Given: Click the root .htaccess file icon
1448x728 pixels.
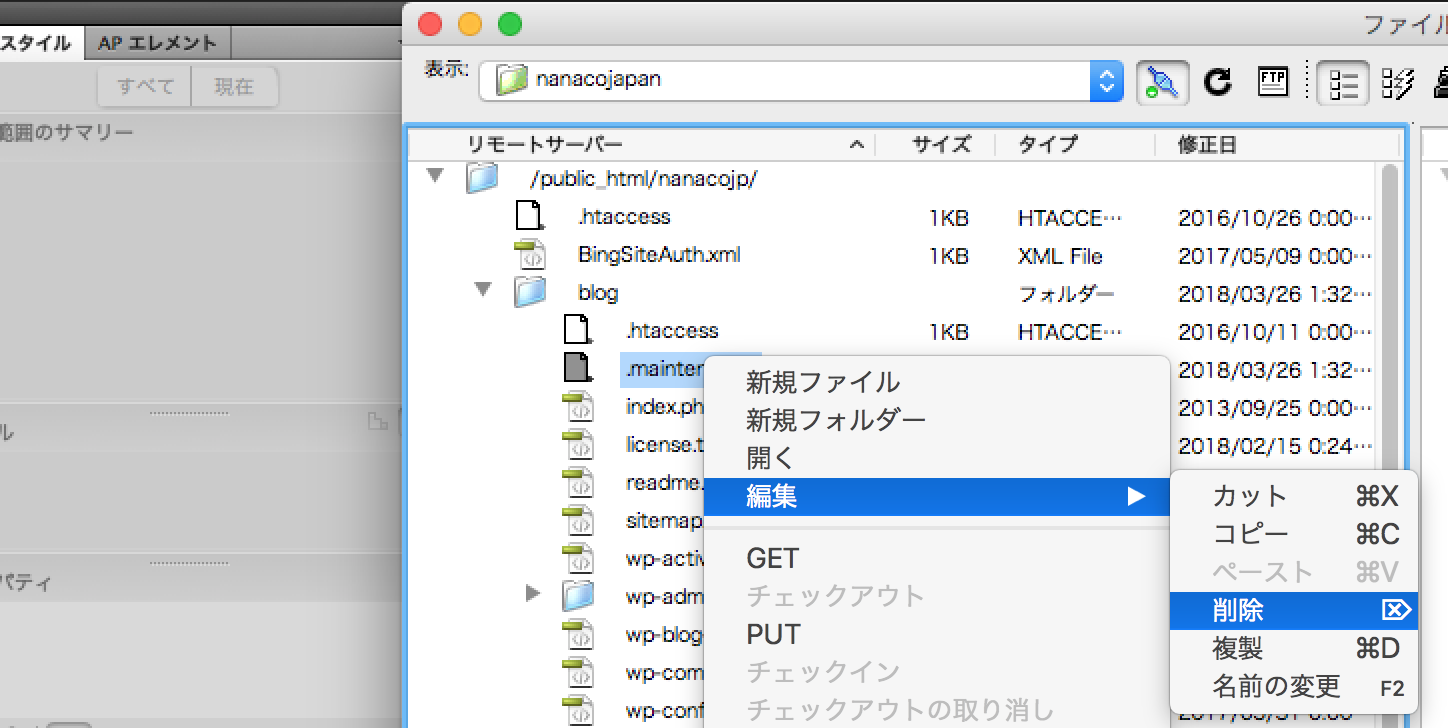Looking at the screenshot, I should (529, 216).
